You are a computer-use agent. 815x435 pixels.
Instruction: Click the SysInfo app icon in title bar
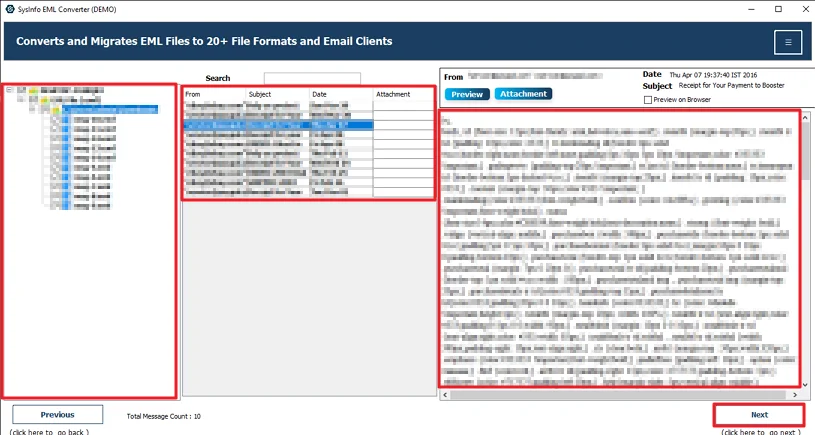point(8,7)
